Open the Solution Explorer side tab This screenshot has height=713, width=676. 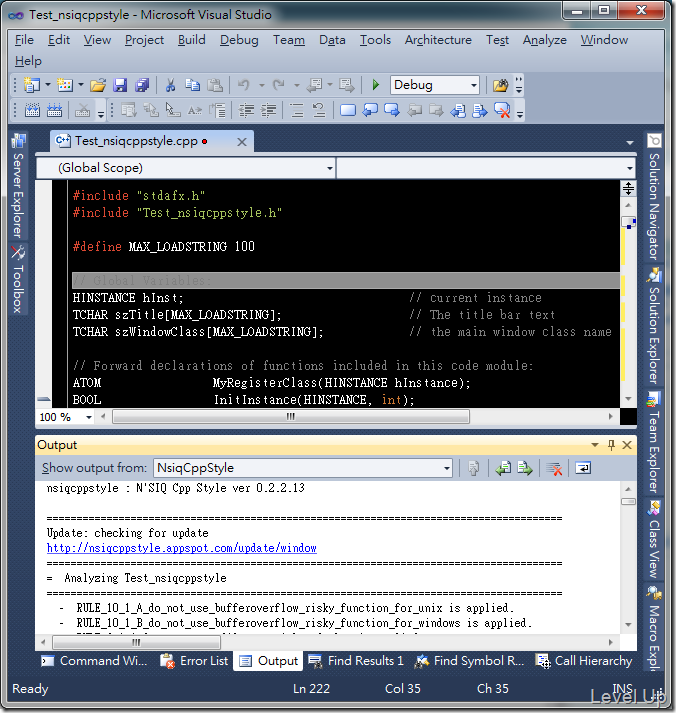pos(654,326)
